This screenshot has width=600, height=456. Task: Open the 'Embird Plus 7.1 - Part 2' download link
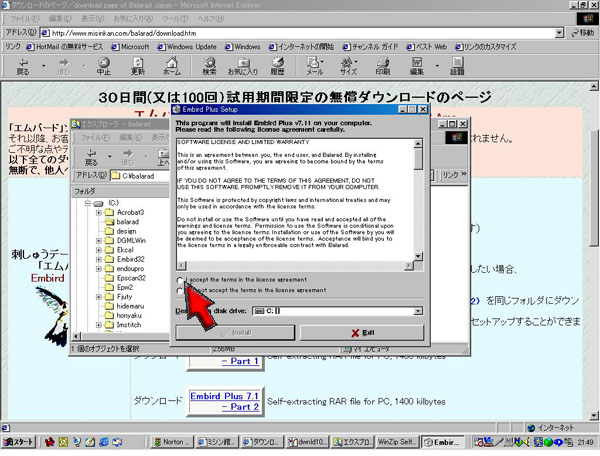coord(225,401)
